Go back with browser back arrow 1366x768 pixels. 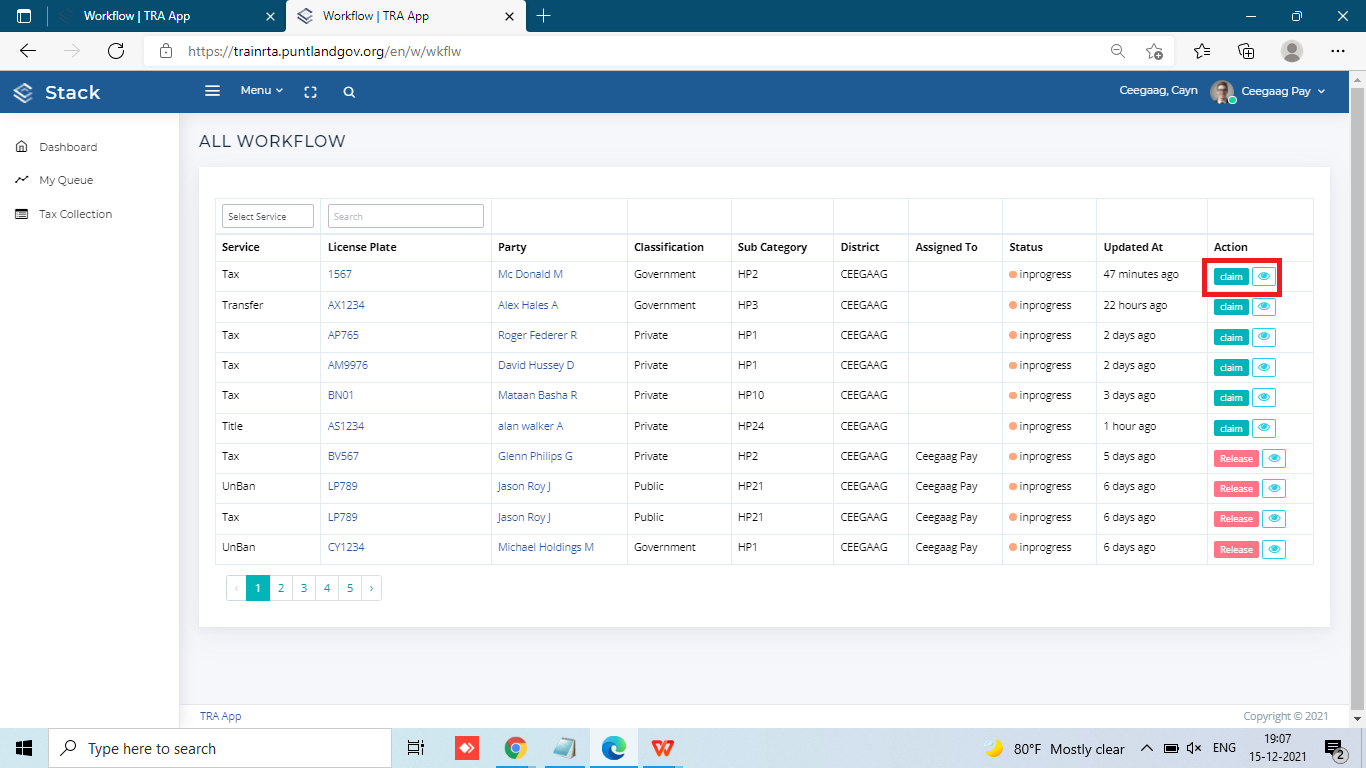(x=28, y=51)
